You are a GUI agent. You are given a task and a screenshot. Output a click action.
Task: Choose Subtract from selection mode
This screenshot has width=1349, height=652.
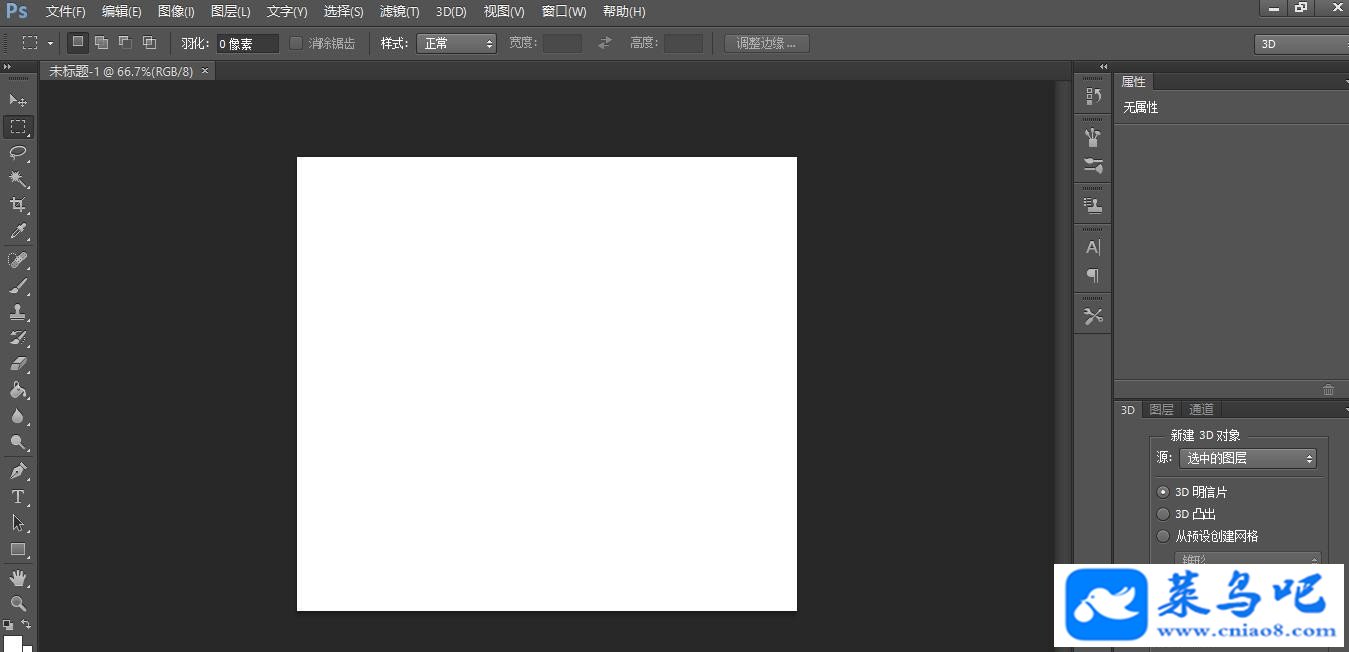tap(125, 42)
